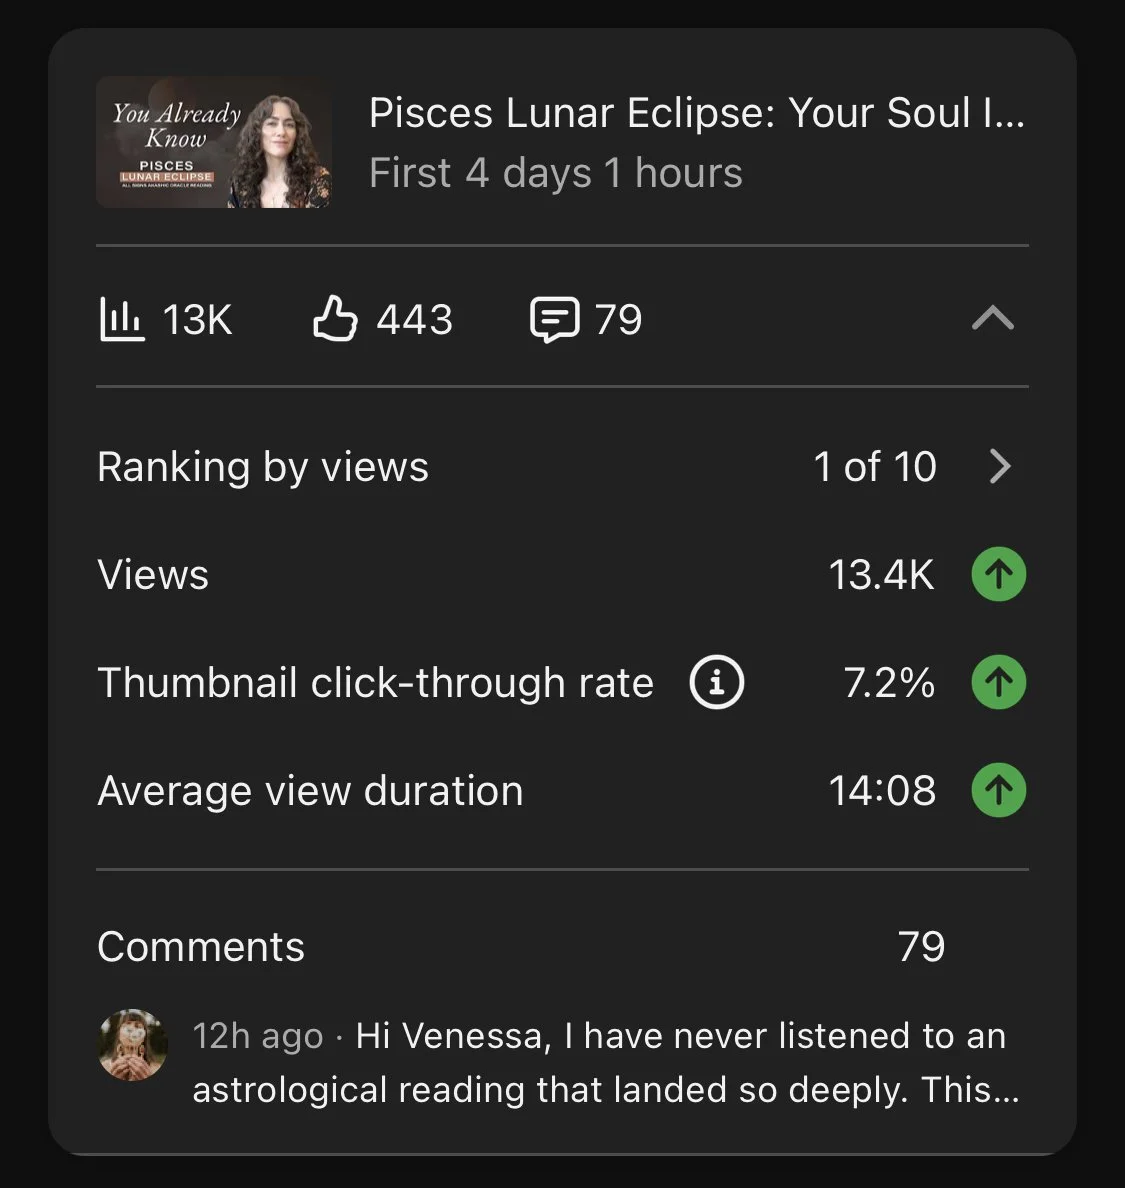Click the 443 likes count

[x=414, y=319]
